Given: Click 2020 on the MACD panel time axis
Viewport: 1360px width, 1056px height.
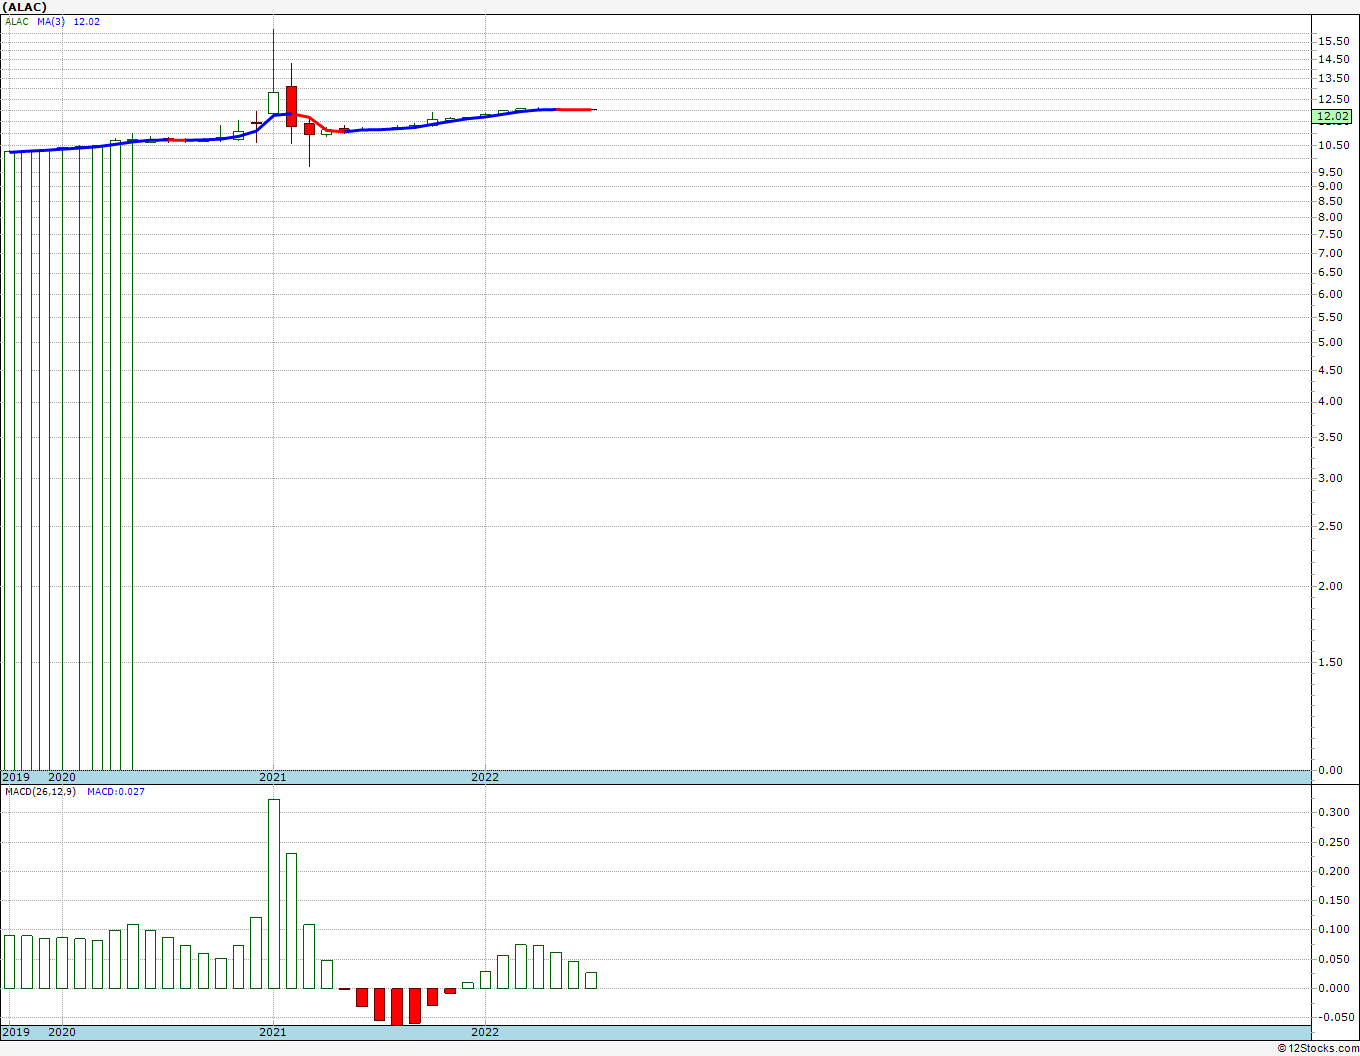Looking at the screenshot, I should coord(62,1032).
